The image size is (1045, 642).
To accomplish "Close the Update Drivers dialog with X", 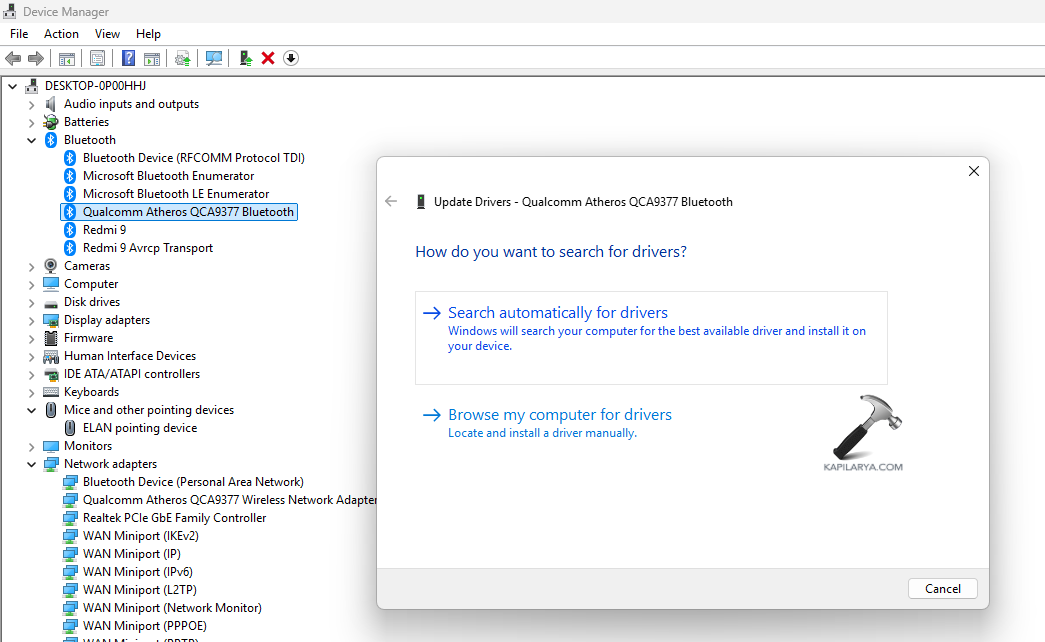I will pyautogui.click(x=974, y=171).
